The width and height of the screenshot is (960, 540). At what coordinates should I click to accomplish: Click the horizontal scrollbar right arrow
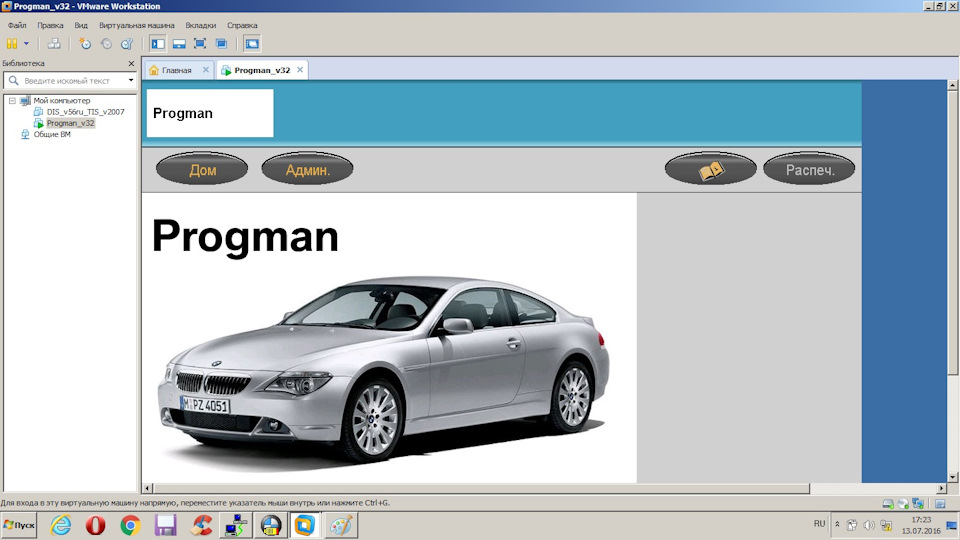point(942,489)
